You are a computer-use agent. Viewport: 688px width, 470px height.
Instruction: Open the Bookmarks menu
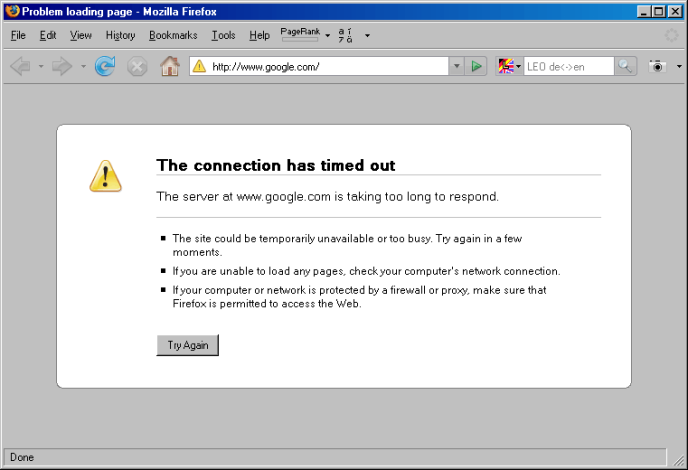click(173, 36)
